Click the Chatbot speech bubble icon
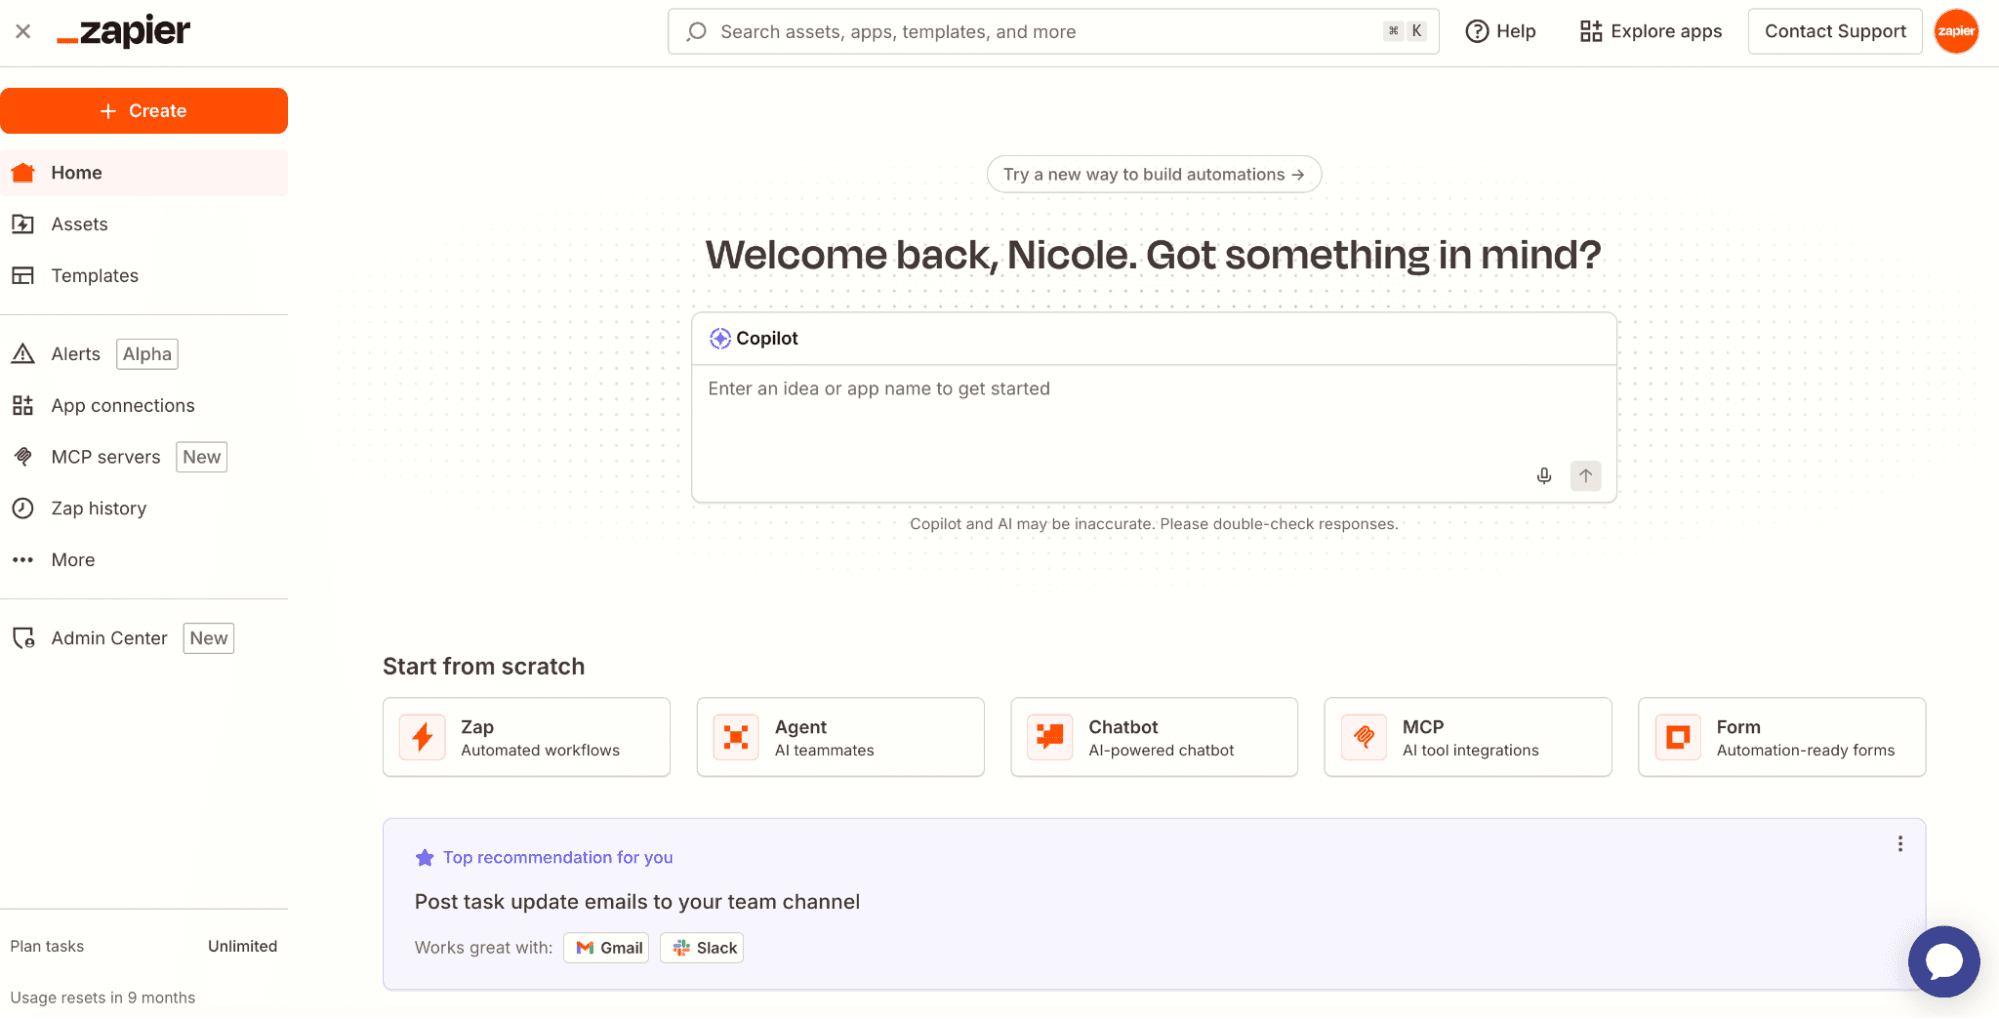Screen dimensions: 1999x1019 [x=1050, y=738]
